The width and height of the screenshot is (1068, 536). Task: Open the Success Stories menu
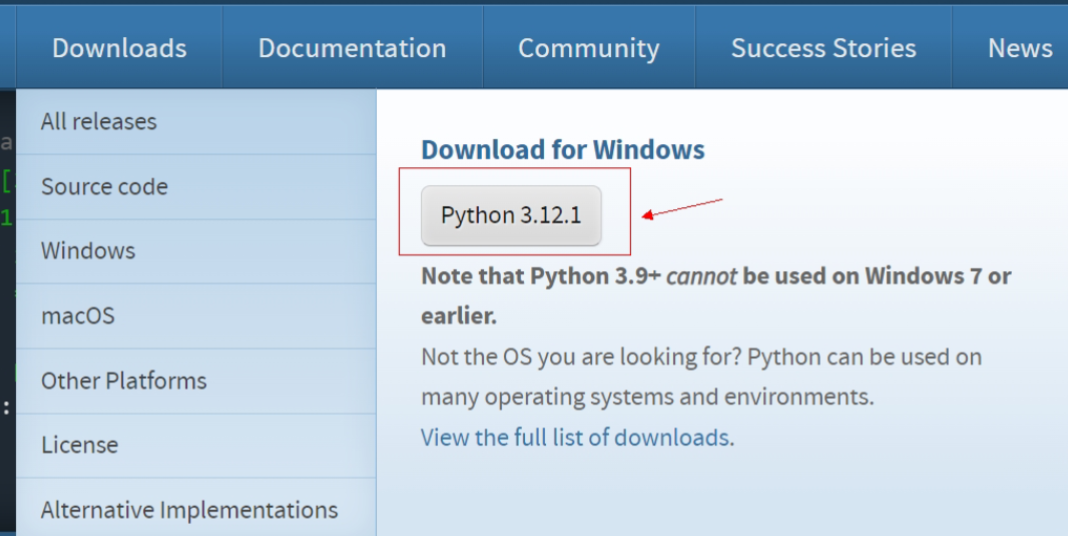tap(823, 48)
